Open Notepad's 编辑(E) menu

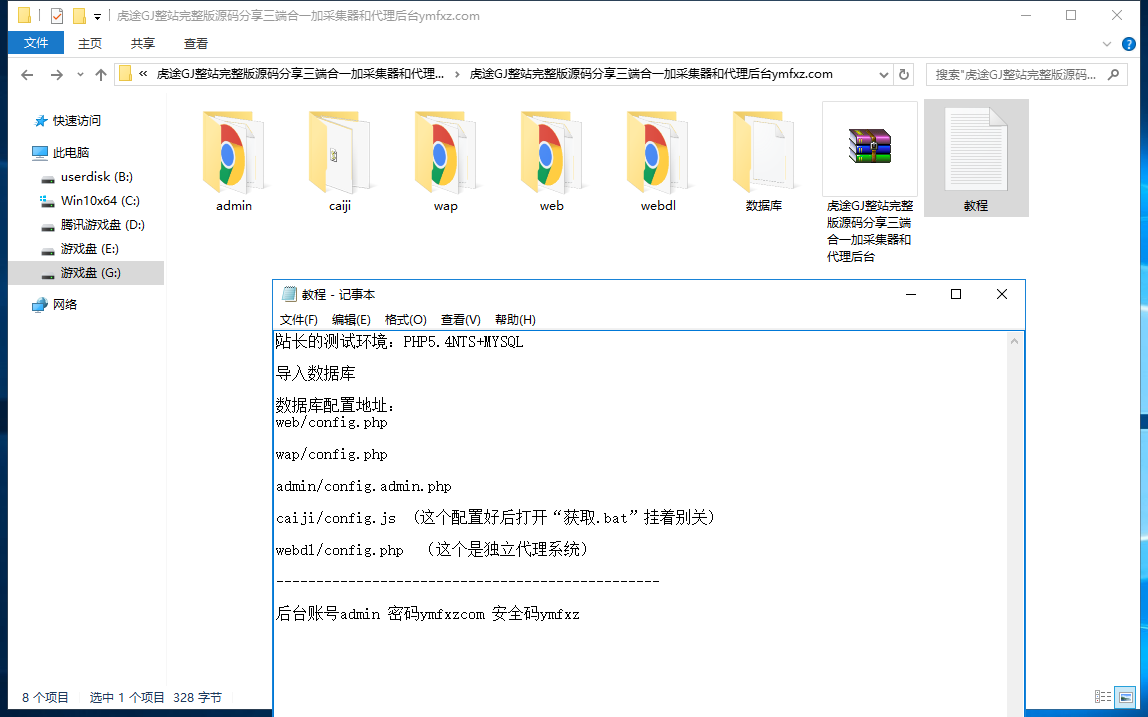[351, 320]
